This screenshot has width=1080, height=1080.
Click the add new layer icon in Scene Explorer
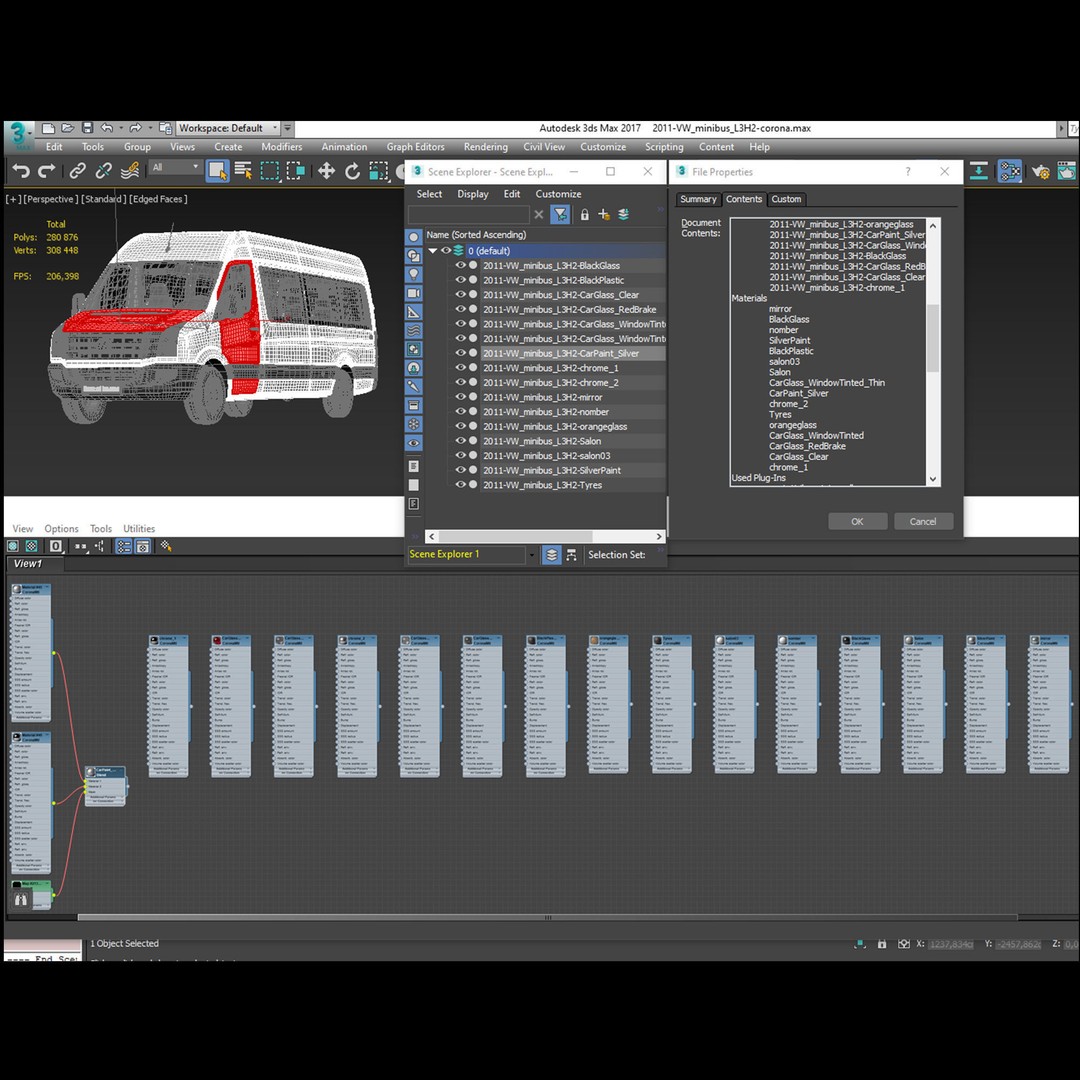coord(604,215)
